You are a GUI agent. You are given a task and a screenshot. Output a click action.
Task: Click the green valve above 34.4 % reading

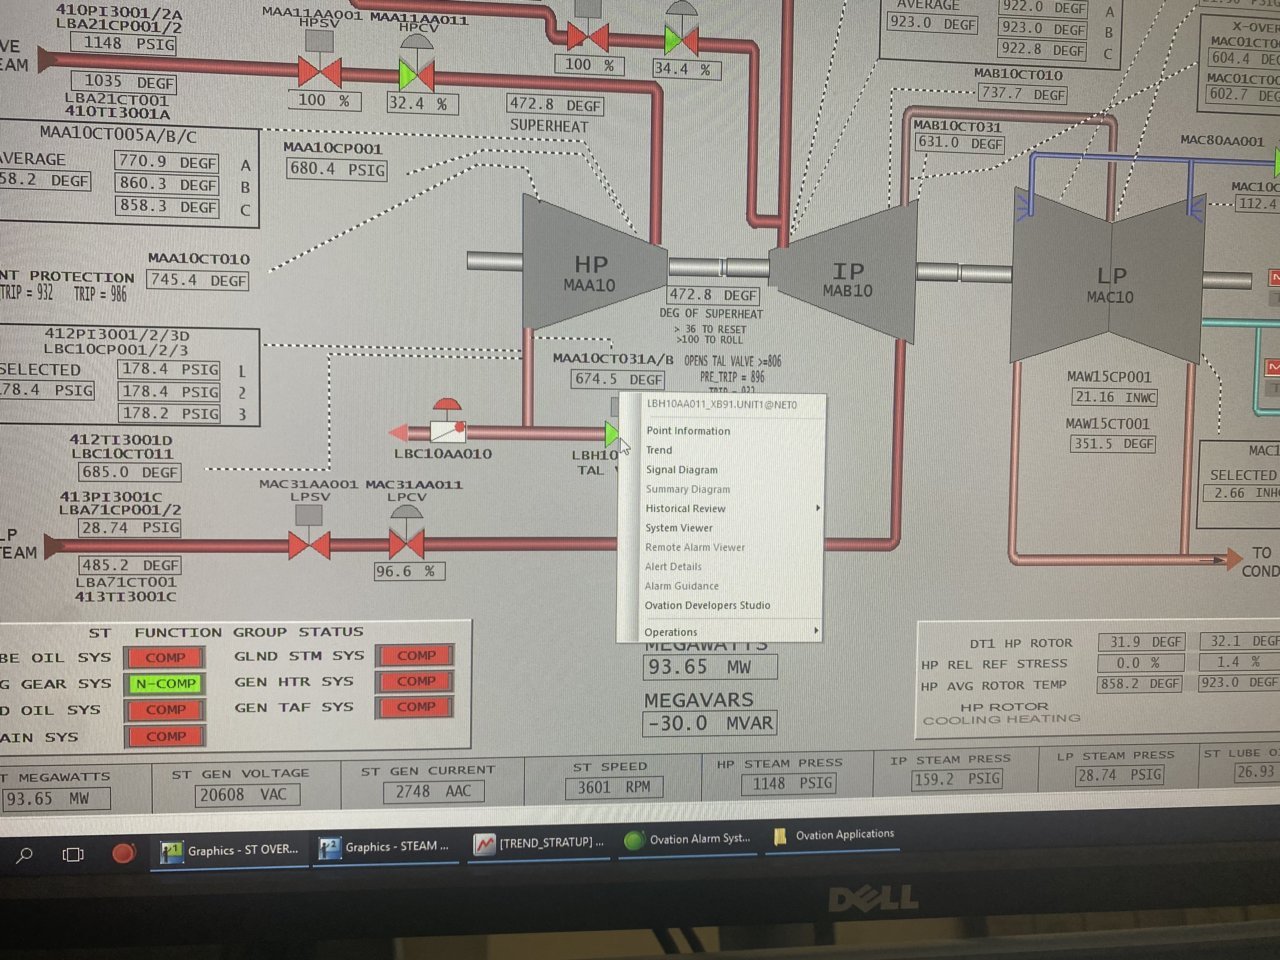pos(681,41)
